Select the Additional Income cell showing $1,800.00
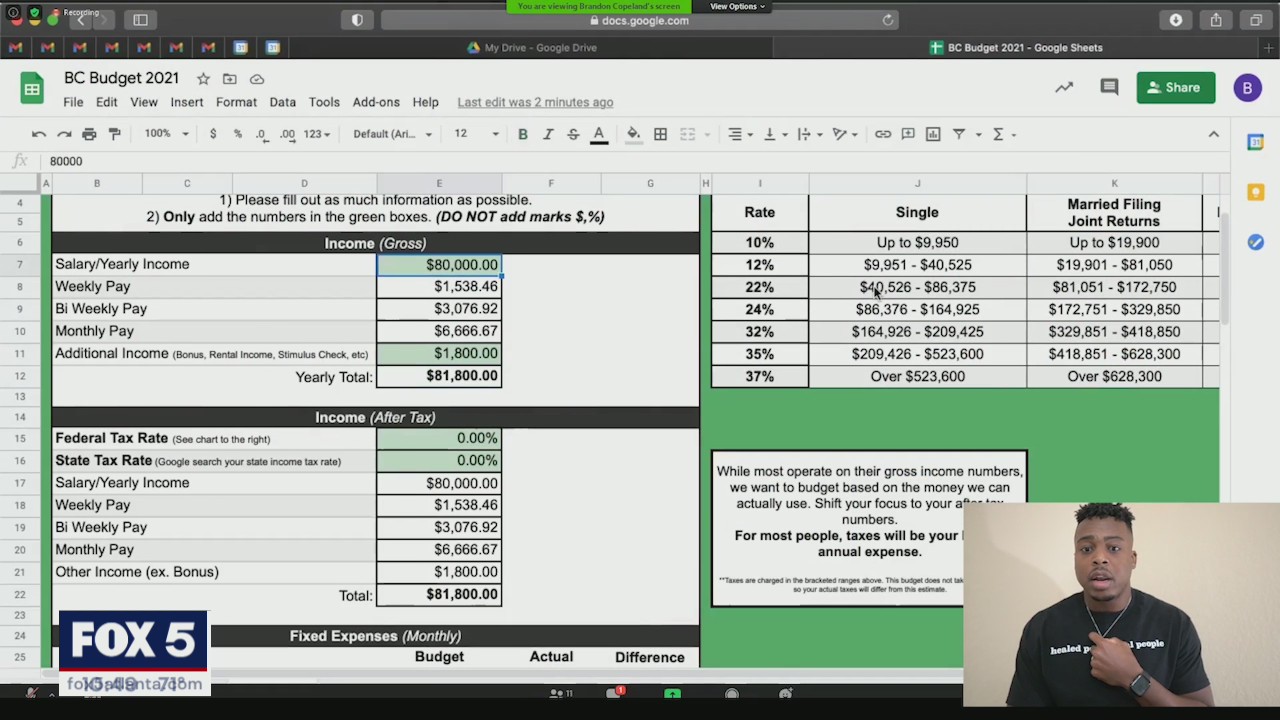 (439, 354)
